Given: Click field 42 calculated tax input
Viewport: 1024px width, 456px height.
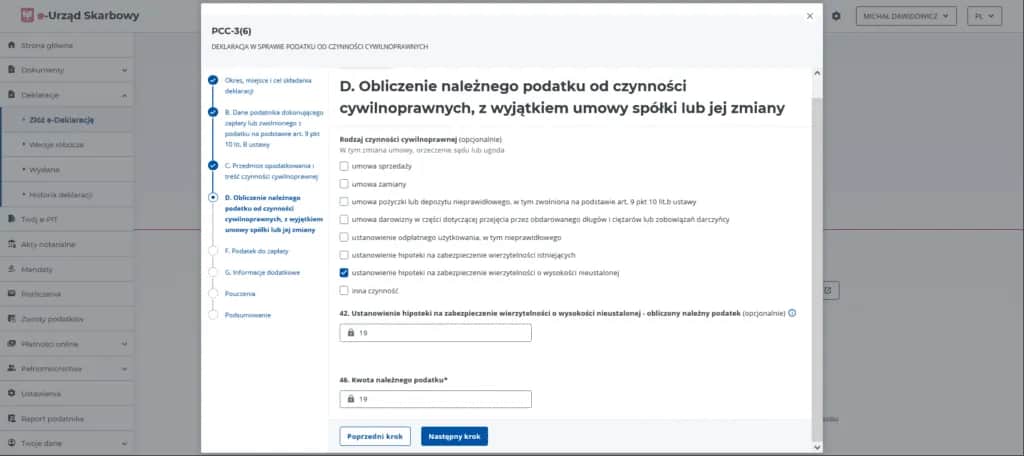Looking at the screenshot, I should pos(436,333).
